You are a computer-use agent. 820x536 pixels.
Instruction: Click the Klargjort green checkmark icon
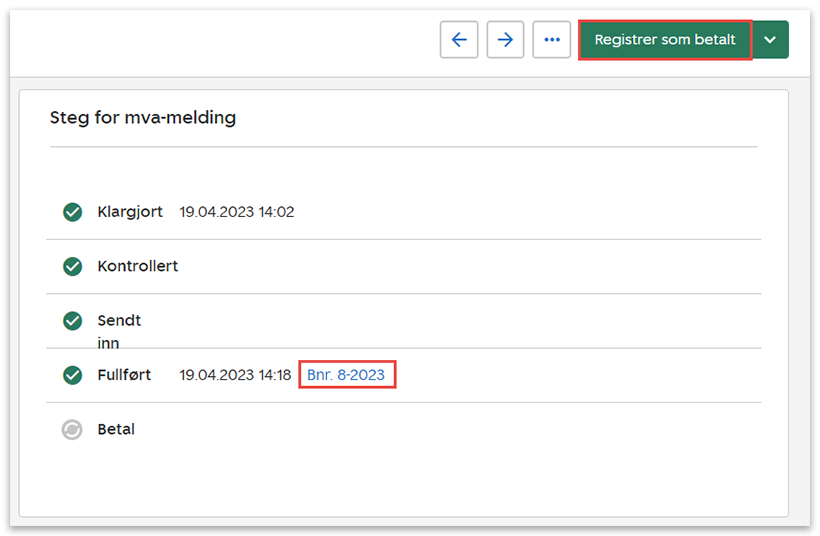tap(72, 212)
